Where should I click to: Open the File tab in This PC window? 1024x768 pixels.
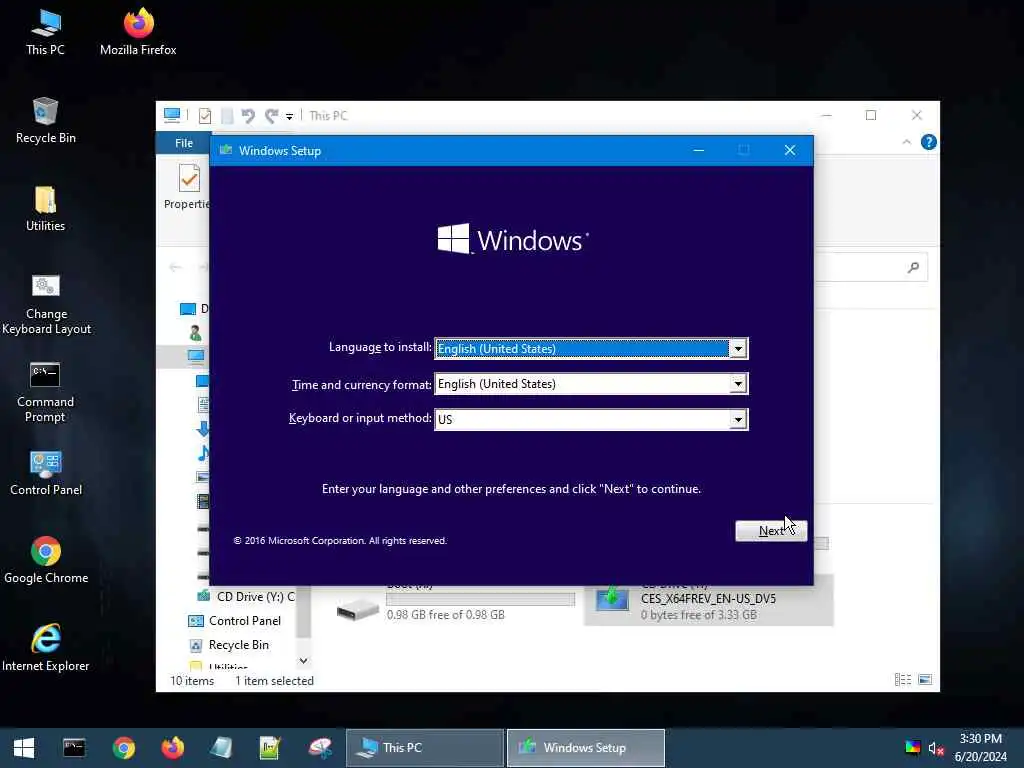[184, 143]
